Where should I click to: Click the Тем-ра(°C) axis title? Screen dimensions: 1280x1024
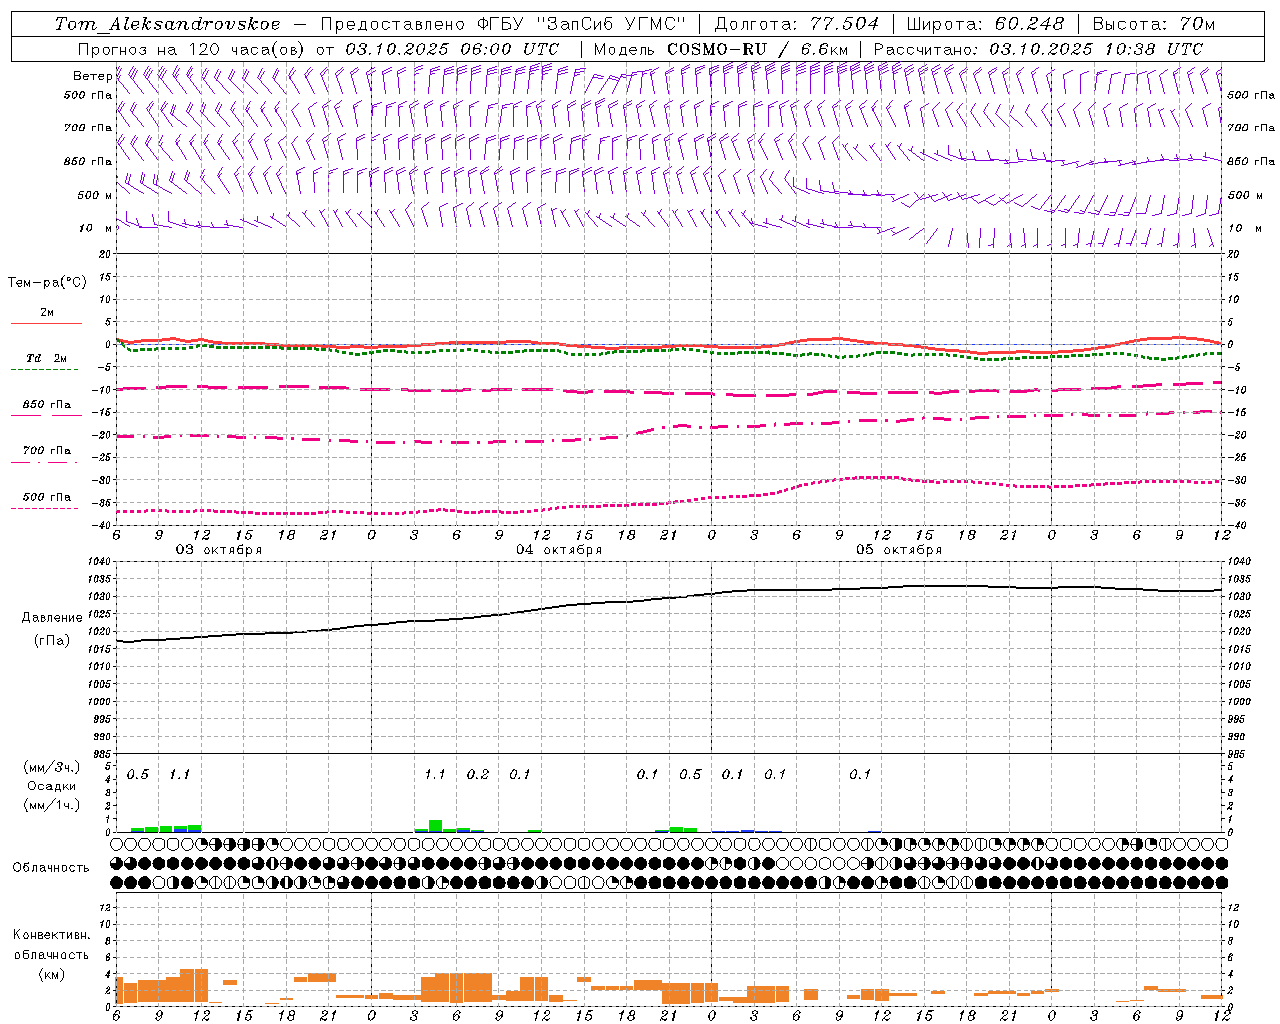click(x=47, y=283)
